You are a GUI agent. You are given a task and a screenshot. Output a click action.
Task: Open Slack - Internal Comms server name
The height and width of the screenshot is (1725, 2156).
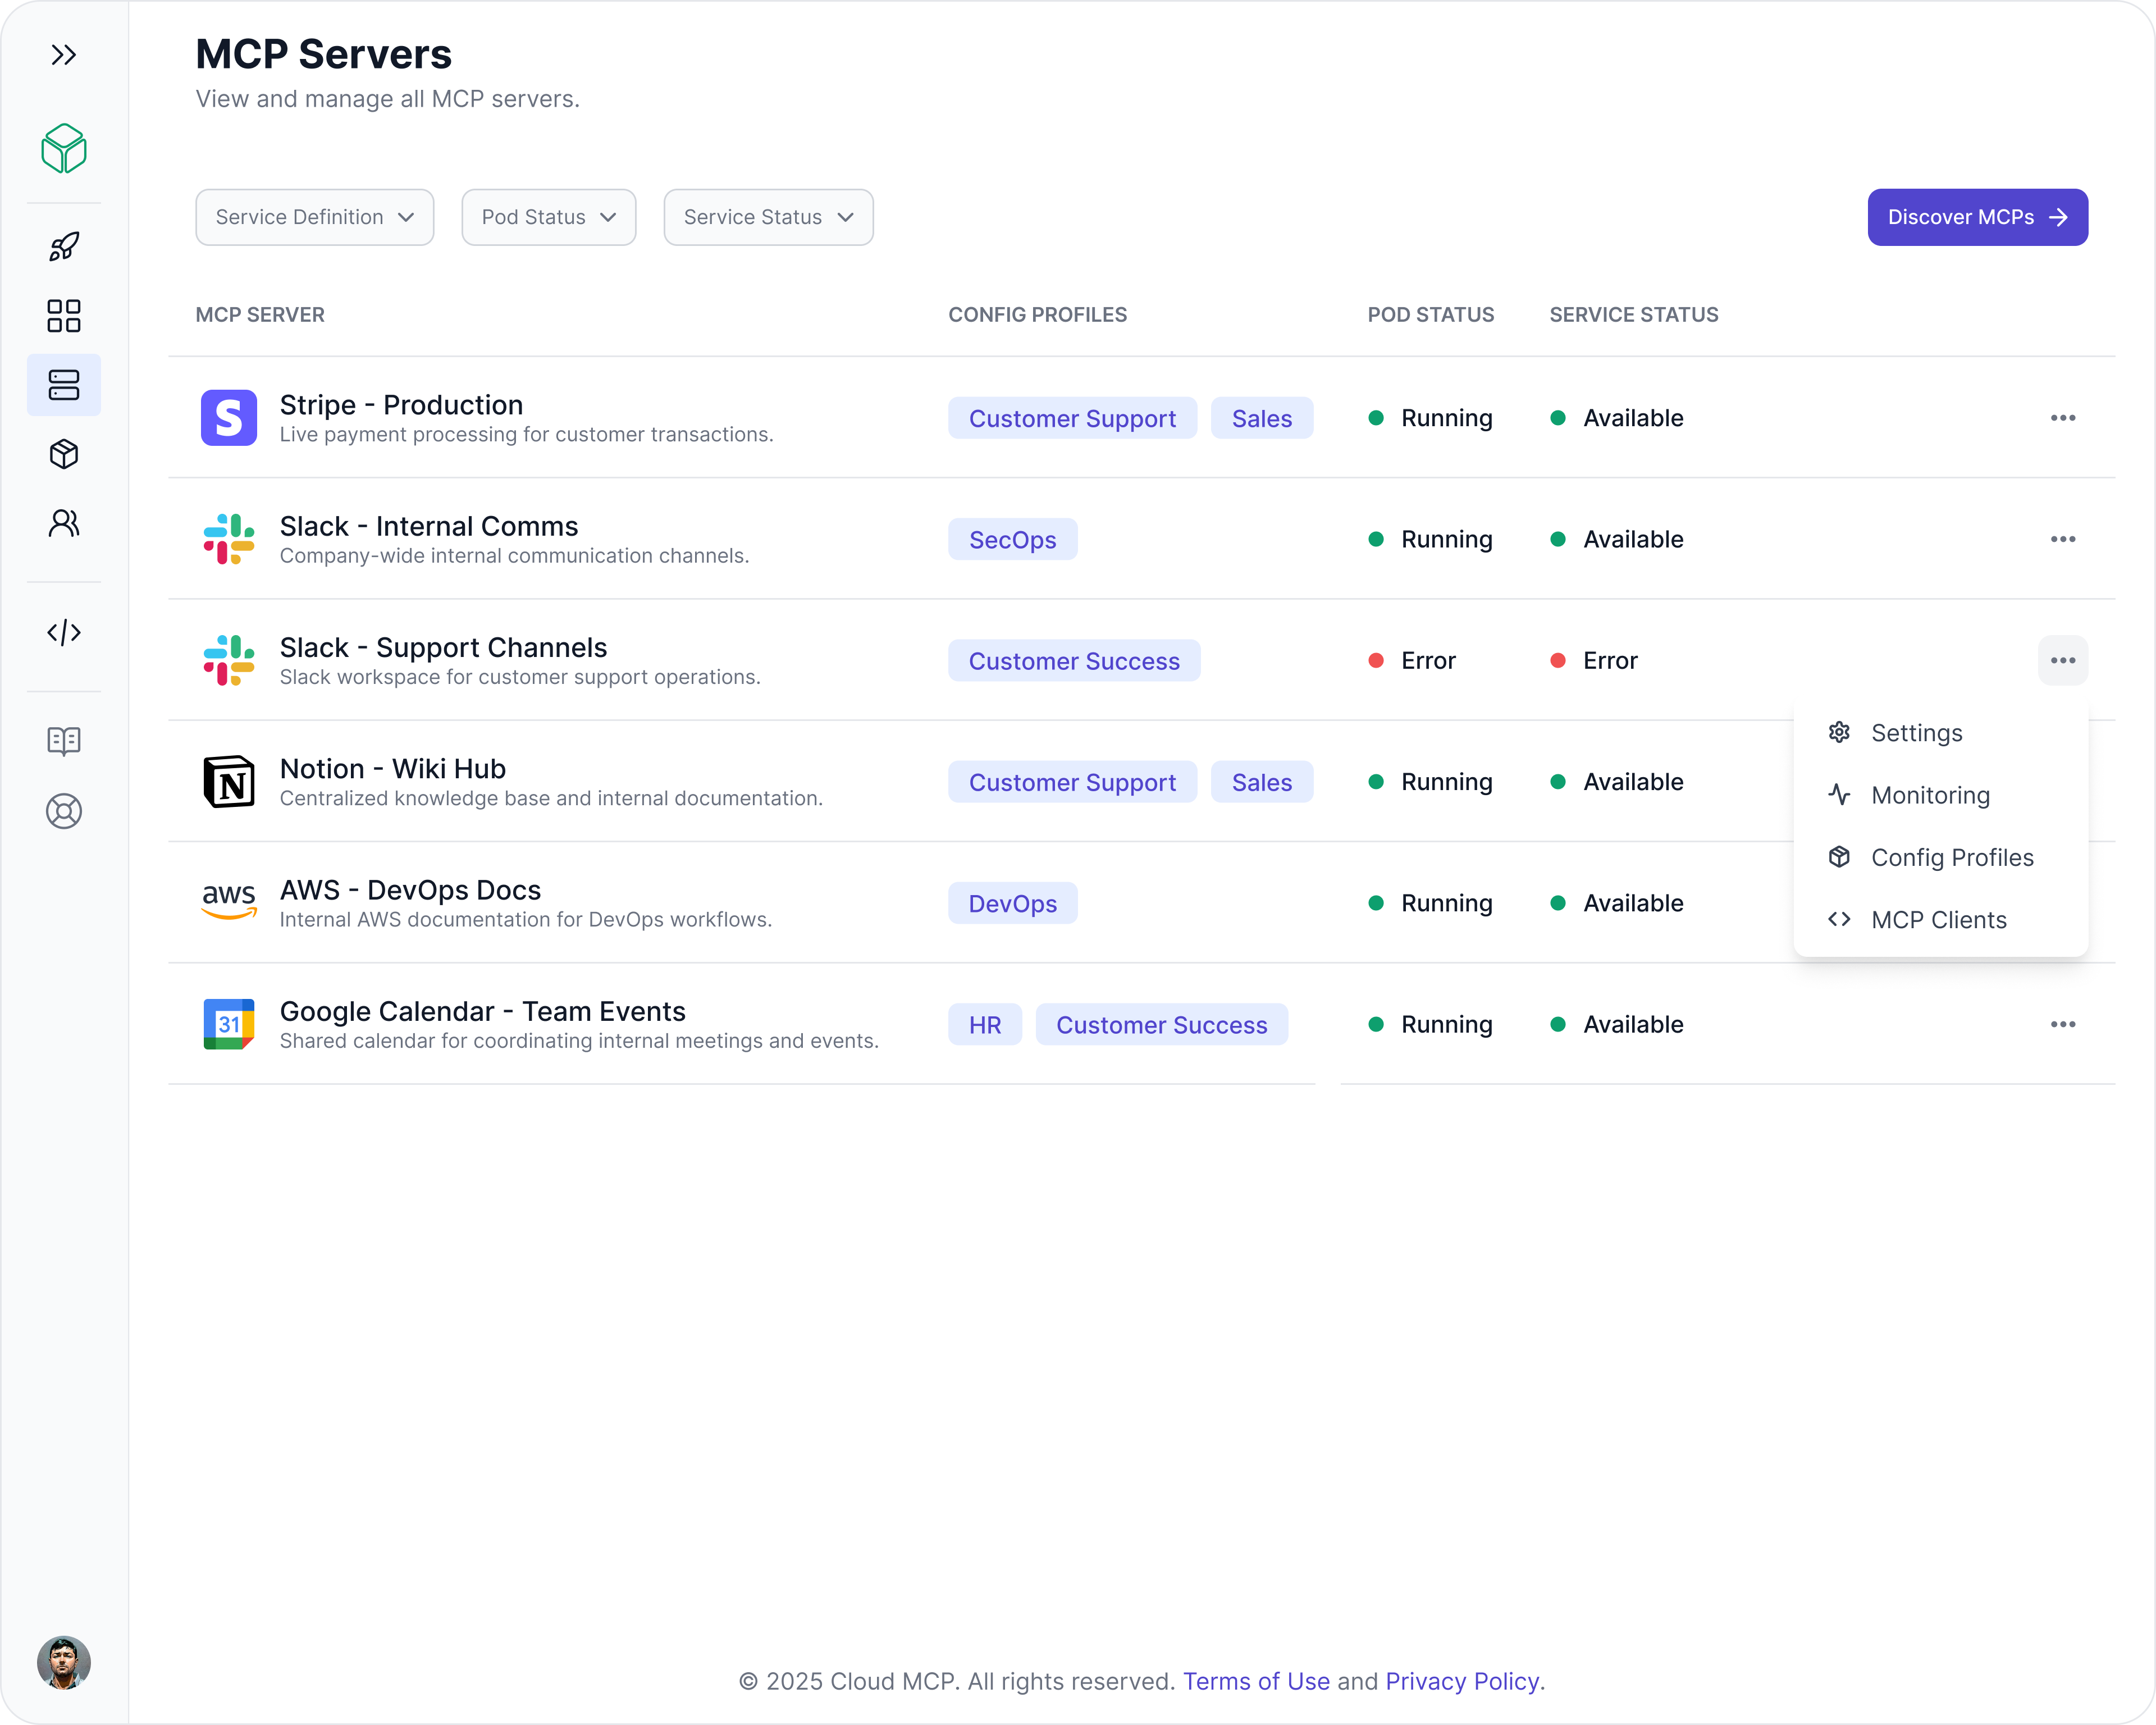coord(429,526)
